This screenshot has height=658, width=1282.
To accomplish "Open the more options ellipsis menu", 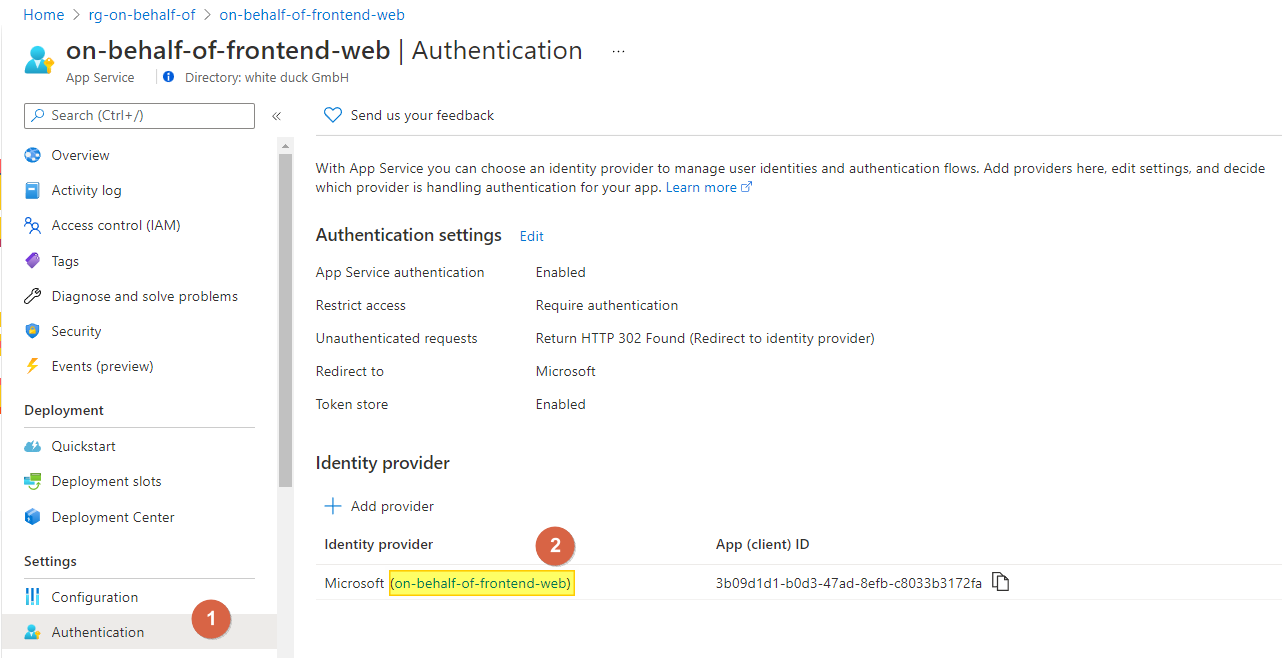I will 618,51.
